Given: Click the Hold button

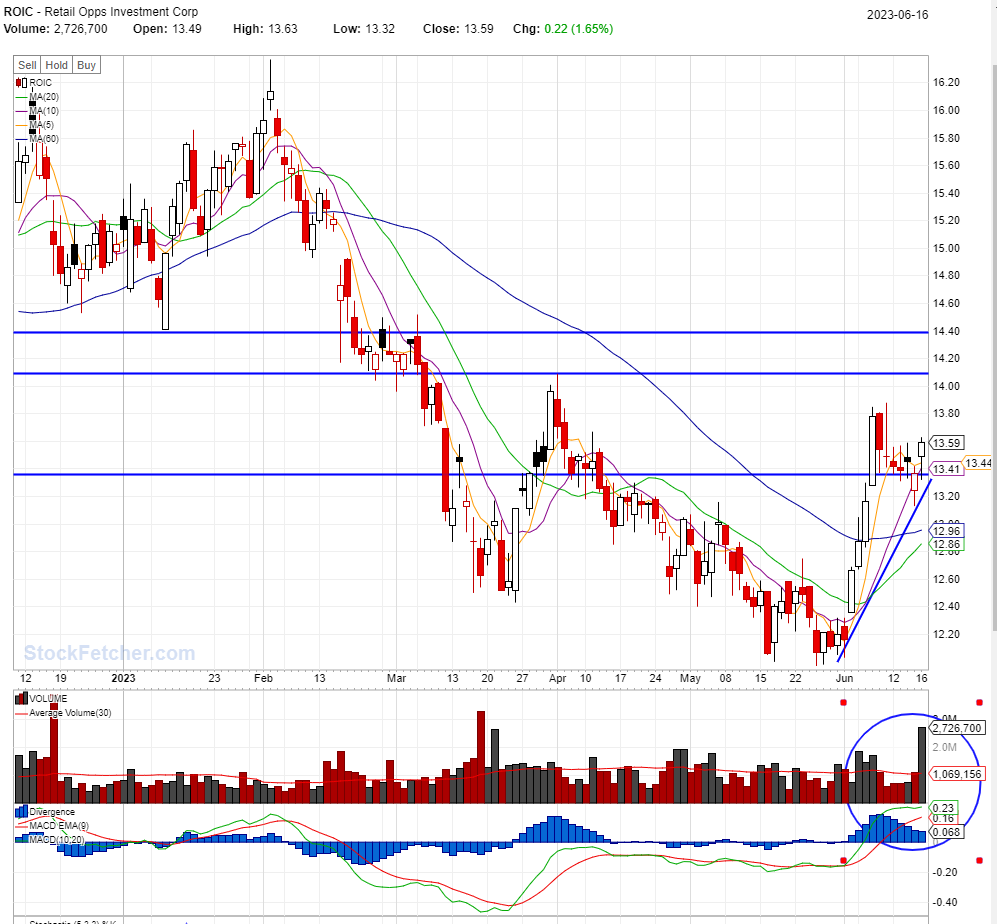Looking at the screenshot, I should click(x=57, y=65).
